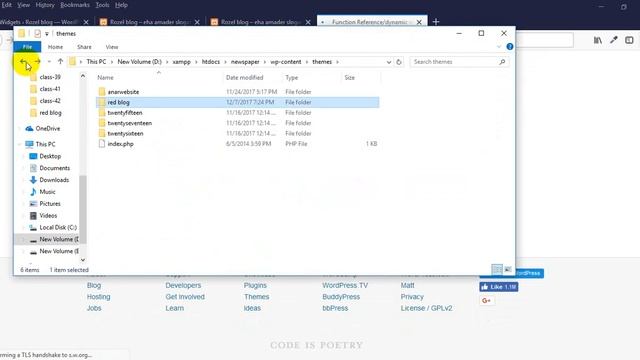Open Desktop in navigation pane
The image size is (640, 360).
tap(50, 156)
